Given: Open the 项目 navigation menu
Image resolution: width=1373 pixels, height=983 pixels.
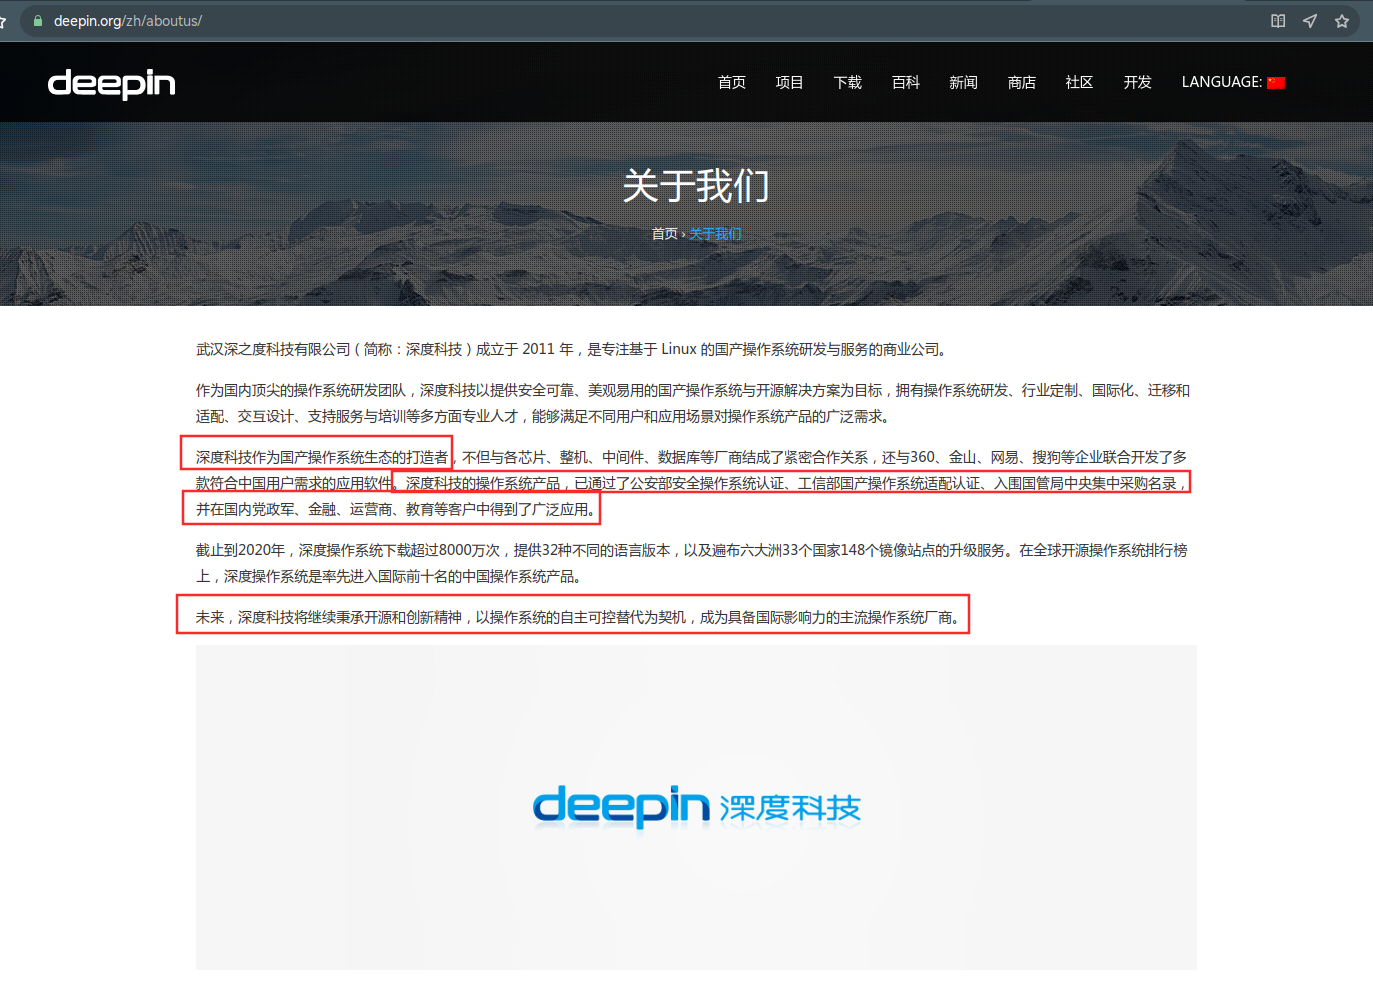Looking at the screenshot, I should (x=790, y=82).
